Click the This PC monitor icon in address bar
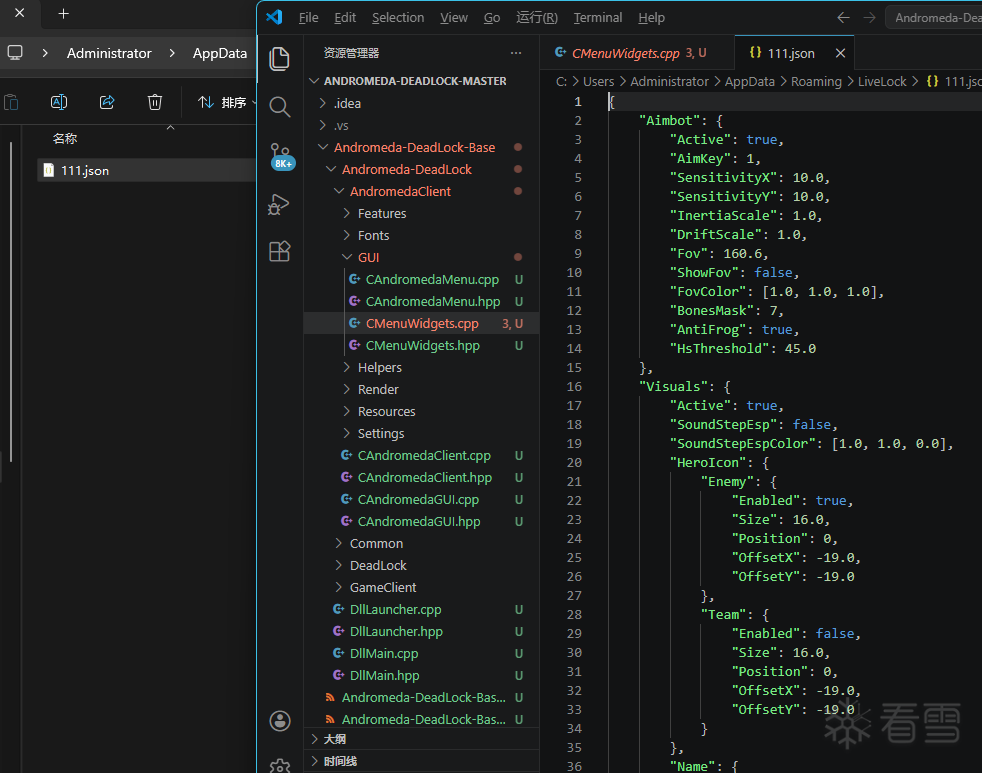 point(15,53)
